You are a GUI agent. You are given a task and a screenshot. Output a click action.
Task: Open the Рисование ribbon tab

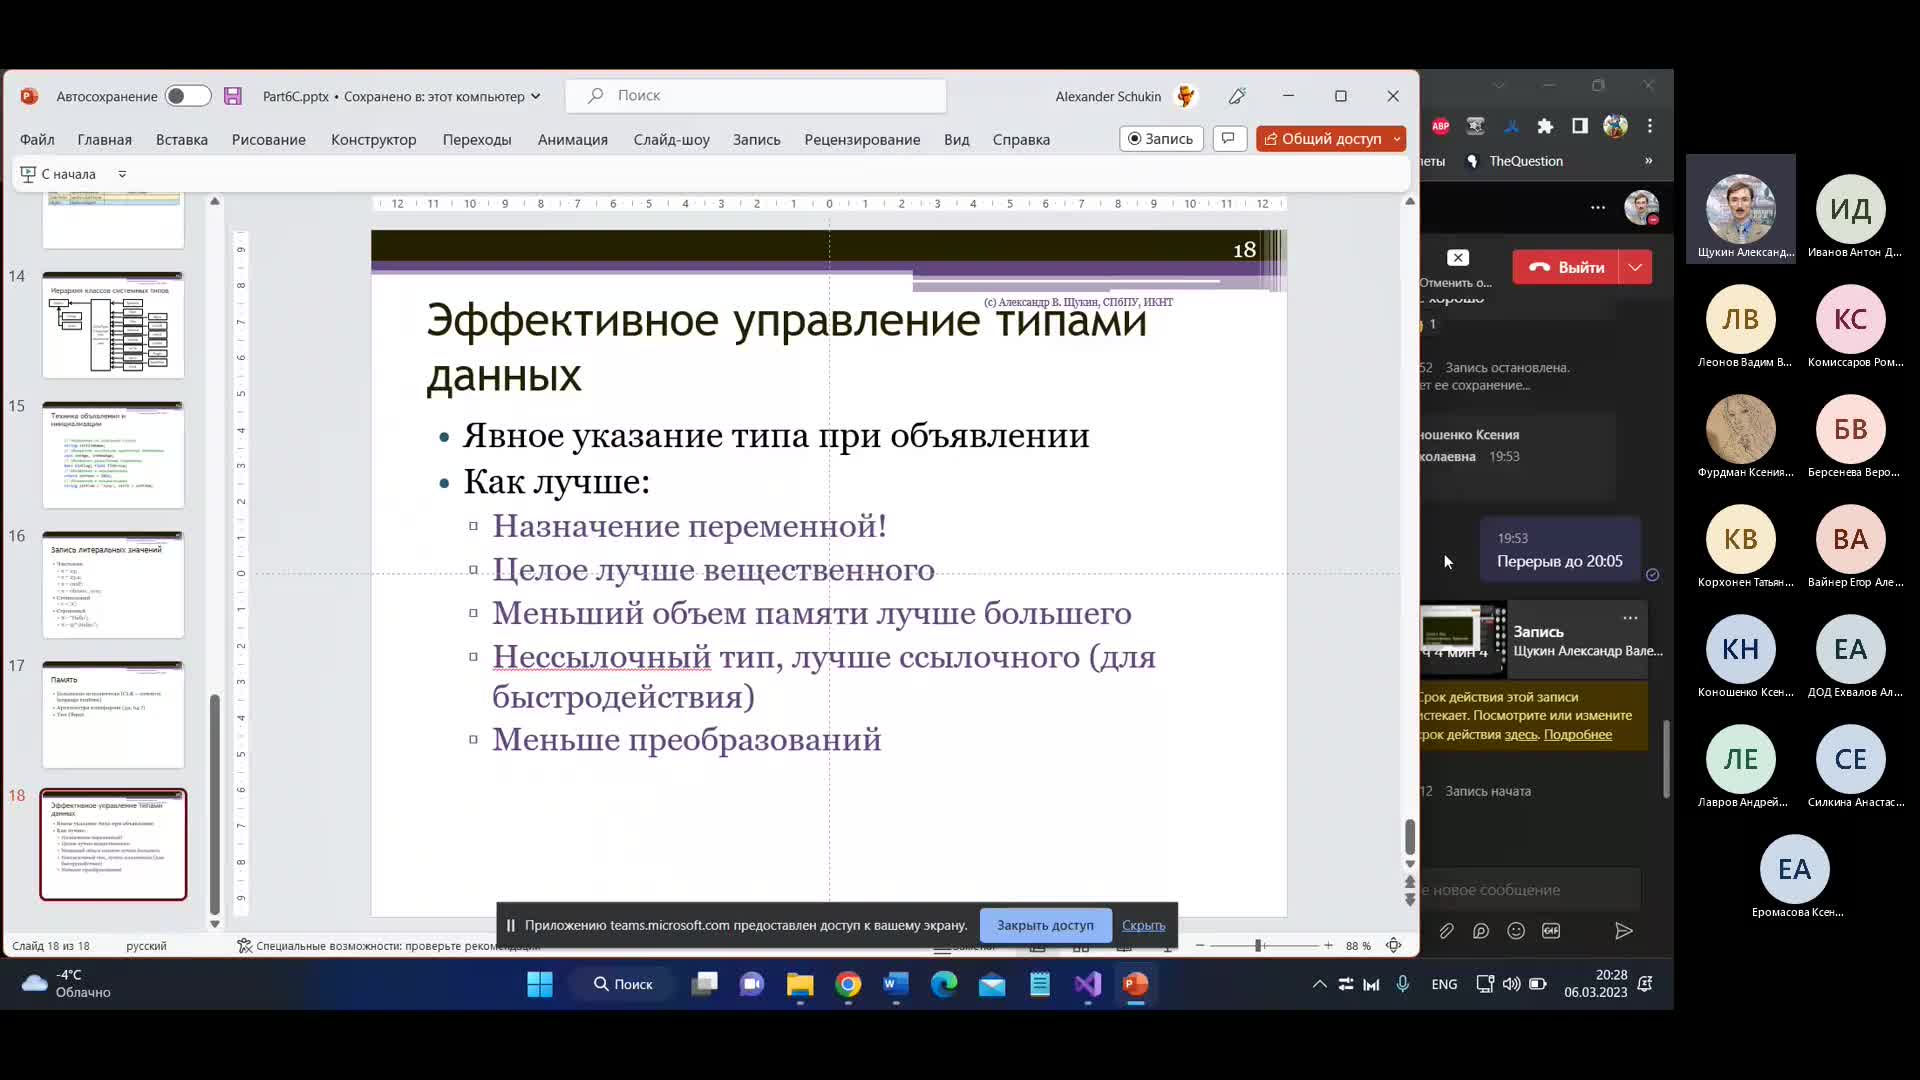(x=269, y=139)
